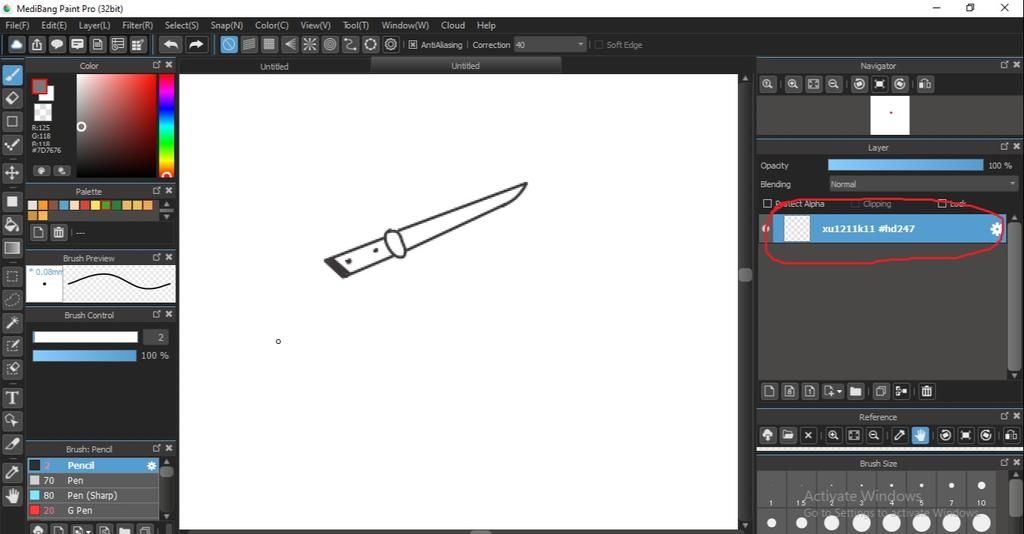Activate the rectangular Select tool
The height and width of the screenshot is (534, 1024).
point(12,276)
